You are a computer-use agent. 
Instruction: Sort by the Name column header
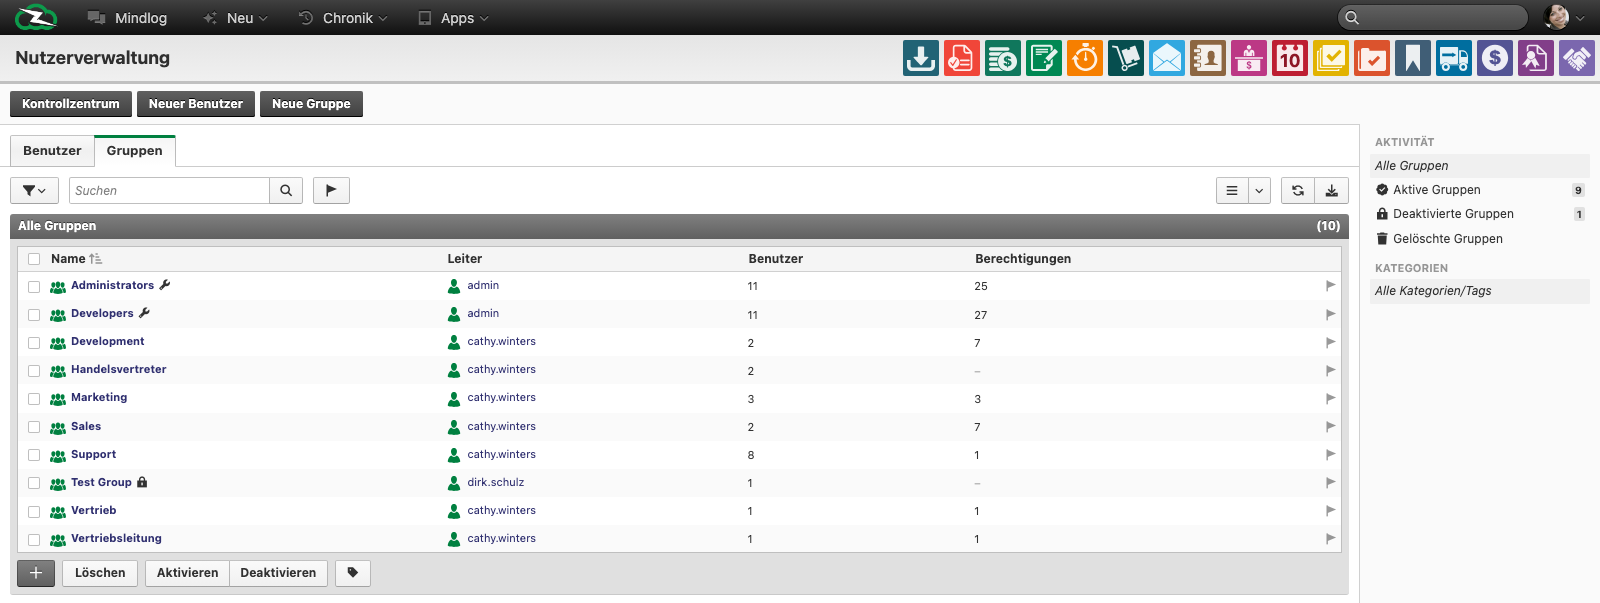(68, 259)
